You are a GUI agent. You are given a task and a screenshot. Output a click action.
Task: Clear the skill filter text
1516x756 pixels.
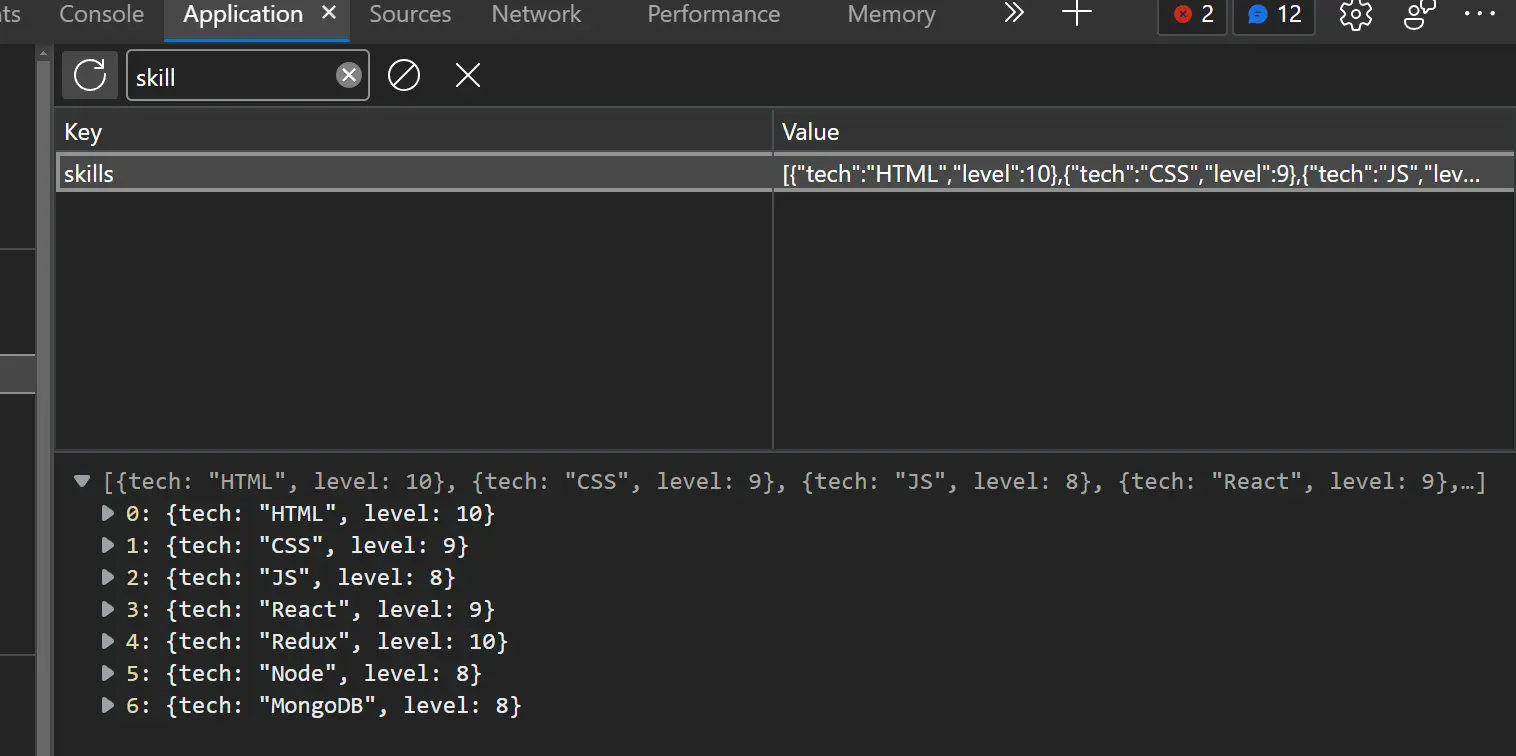click(348, 76)
